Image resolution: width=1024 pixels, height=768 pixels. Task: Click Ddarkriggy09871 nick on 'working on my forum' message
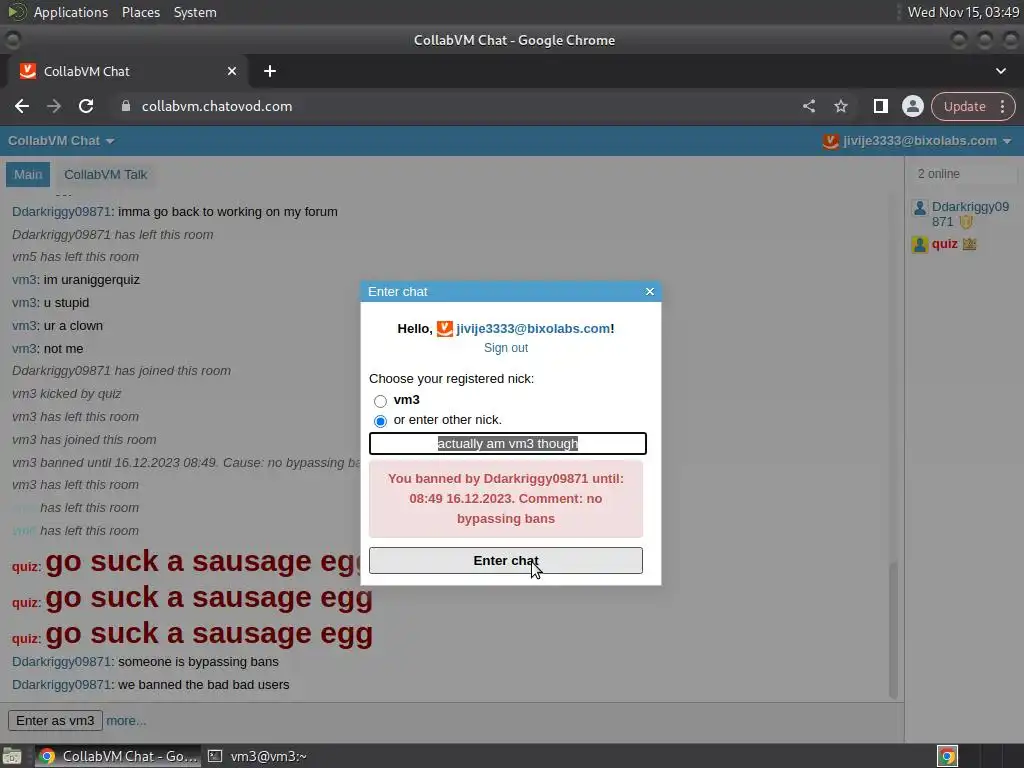(61, 212)
